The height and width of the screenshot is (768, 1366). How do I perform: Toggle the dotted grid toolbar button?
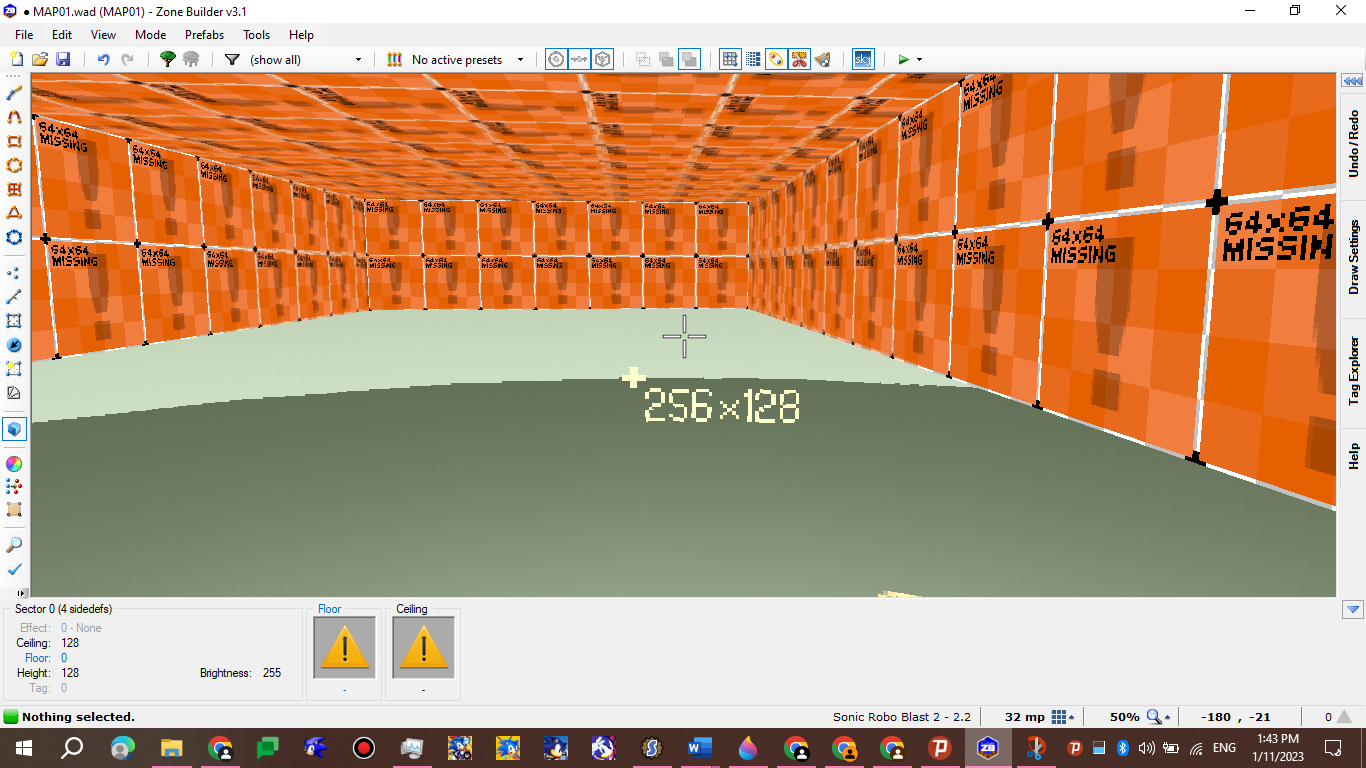coord(753,59)
